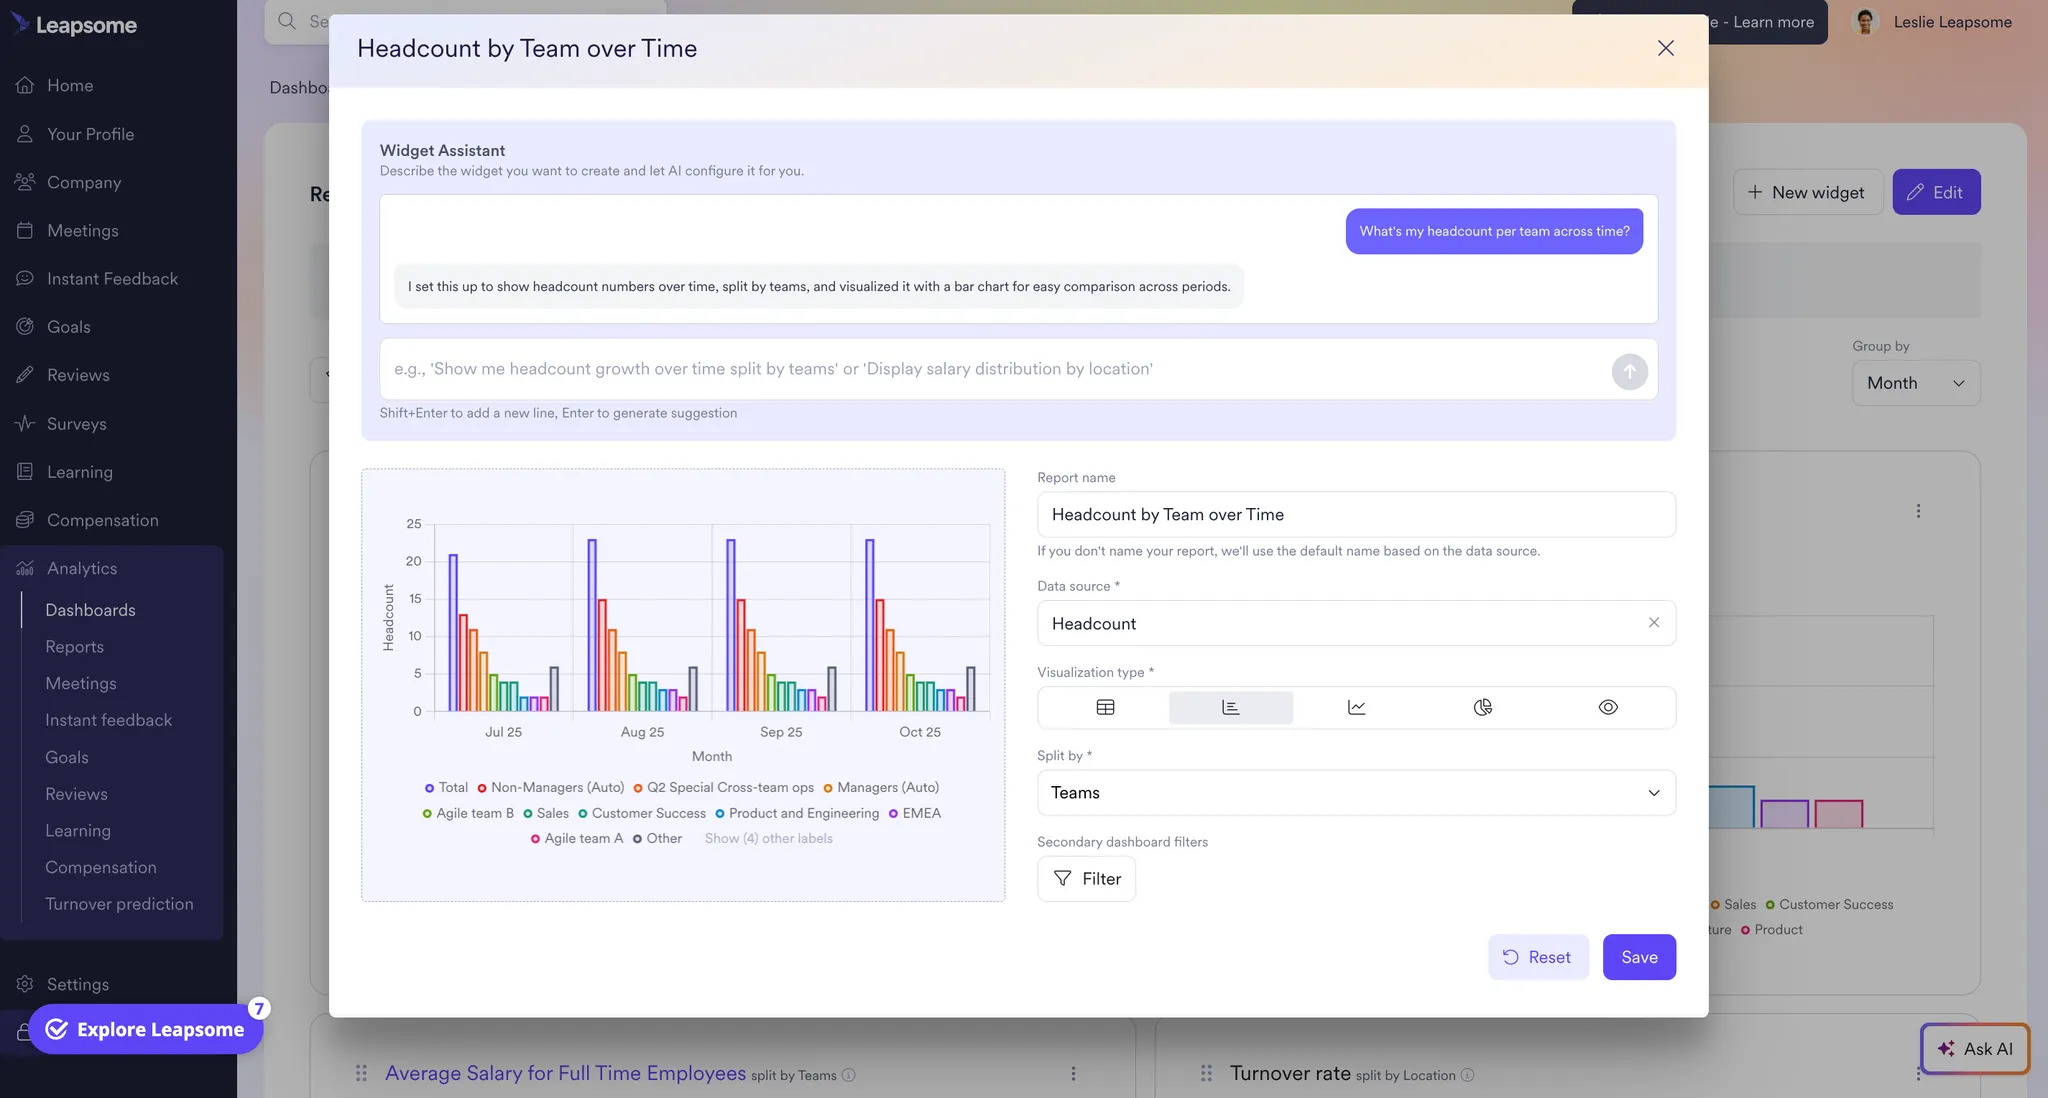Select the eye (overview) visualization type

click(1608, 707)
